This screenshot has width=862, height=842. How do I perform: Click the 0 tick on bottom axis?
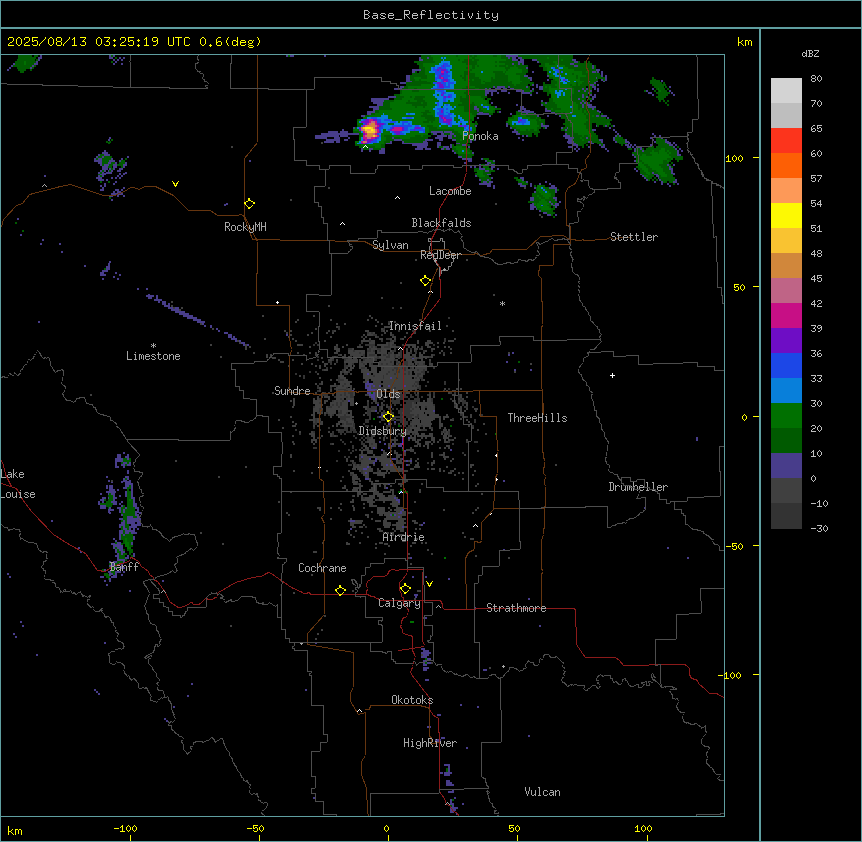(x=386, y=828)
